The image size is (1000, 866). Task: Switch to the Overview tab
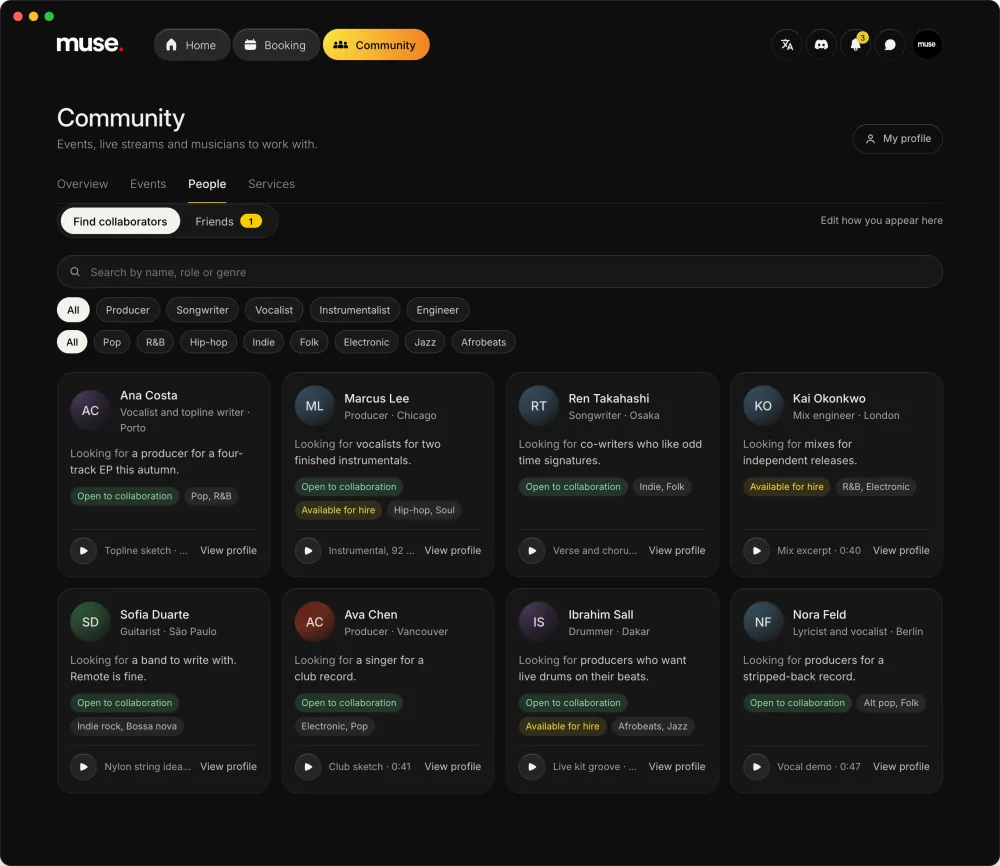click(82, 184)
